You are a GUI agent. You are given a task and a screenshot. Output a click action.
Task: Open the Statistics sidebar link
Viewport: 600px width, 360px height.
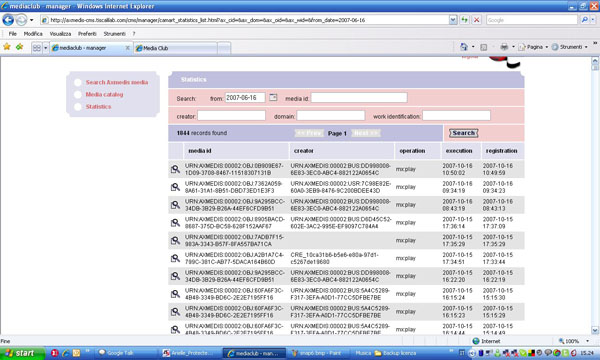coord(98,107)
